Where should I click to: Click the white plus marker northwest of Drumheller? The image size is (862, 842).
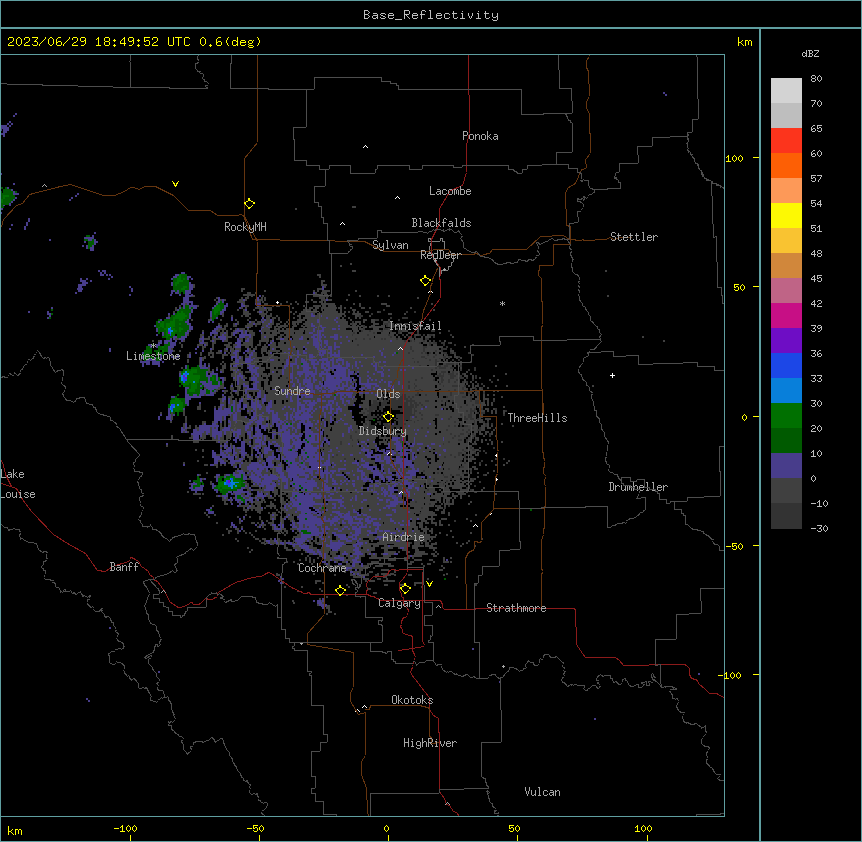click(x=612, y=375)
